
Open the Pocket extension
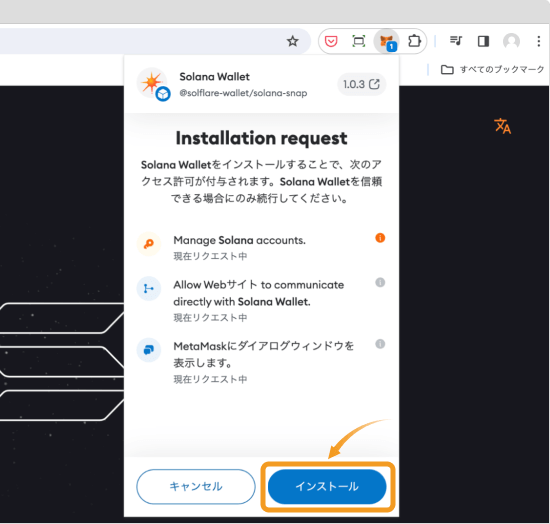click(331, 41)
